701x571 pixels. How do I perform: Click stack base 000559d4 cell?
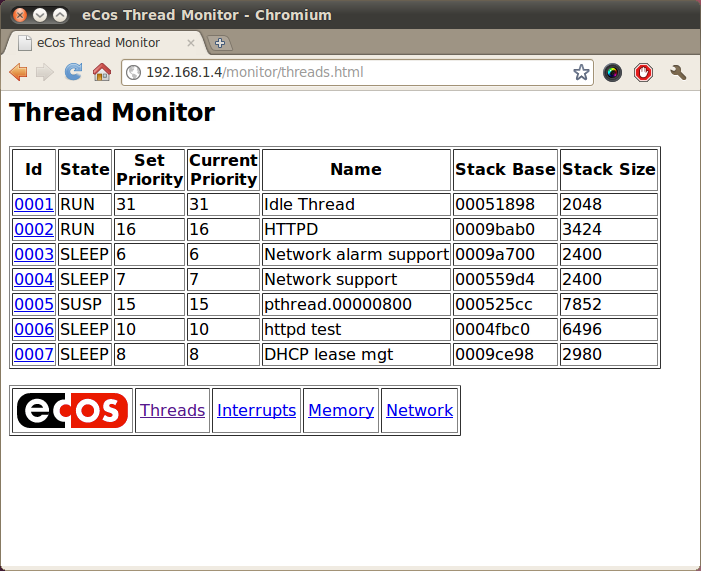(506, 279)
